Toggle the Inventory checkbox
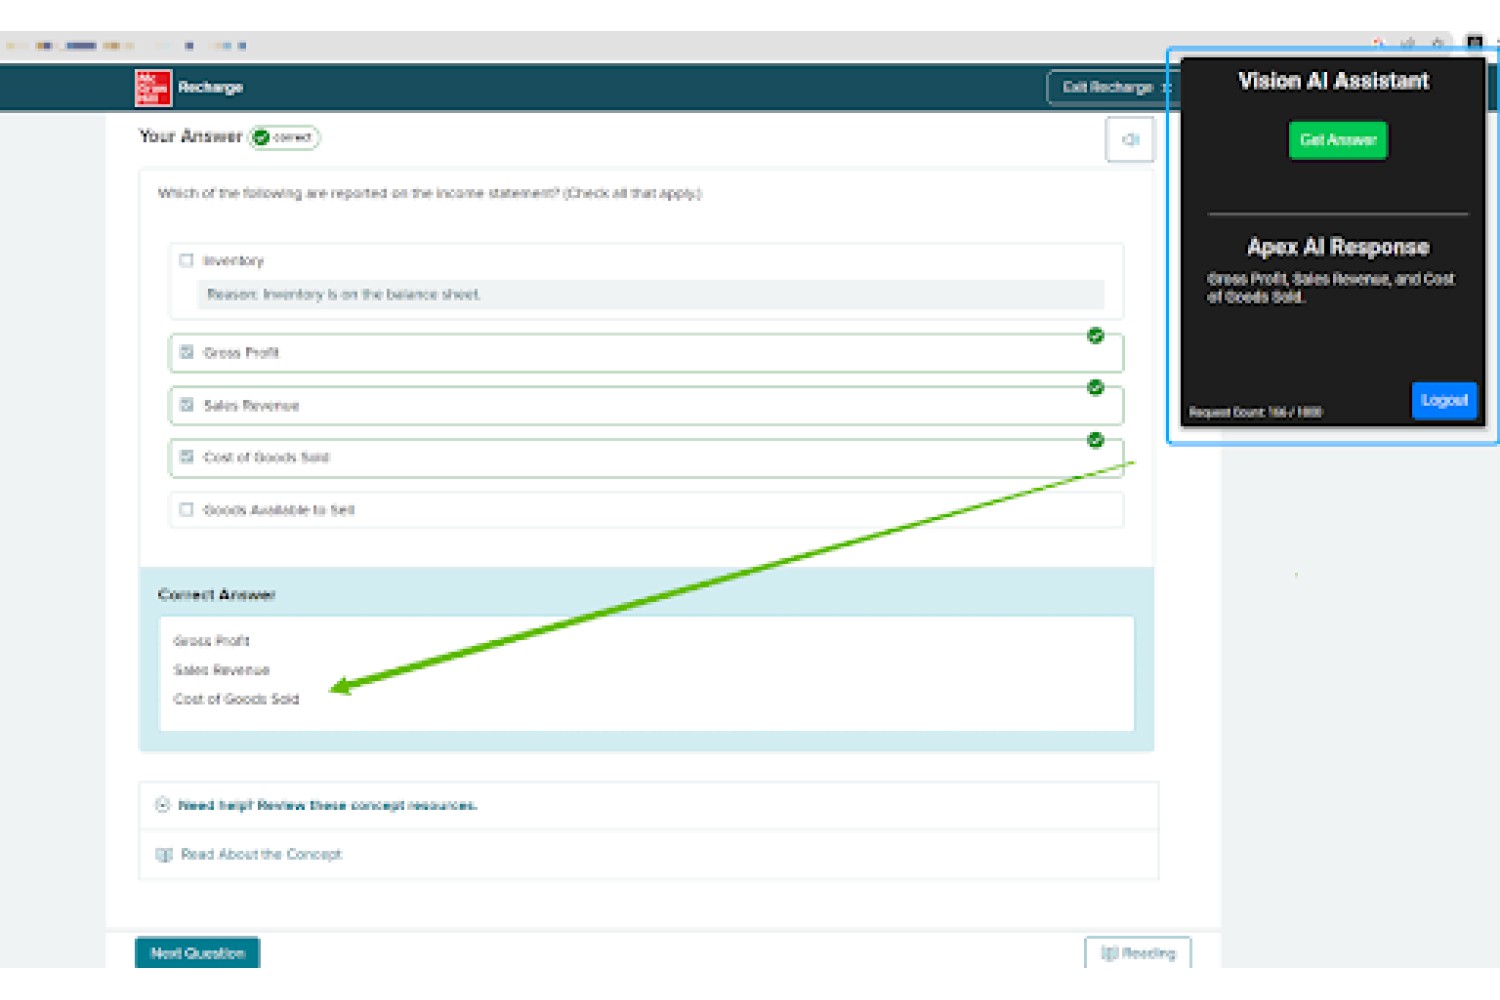Viewport: 1500px width, 1000px height. 186,261
